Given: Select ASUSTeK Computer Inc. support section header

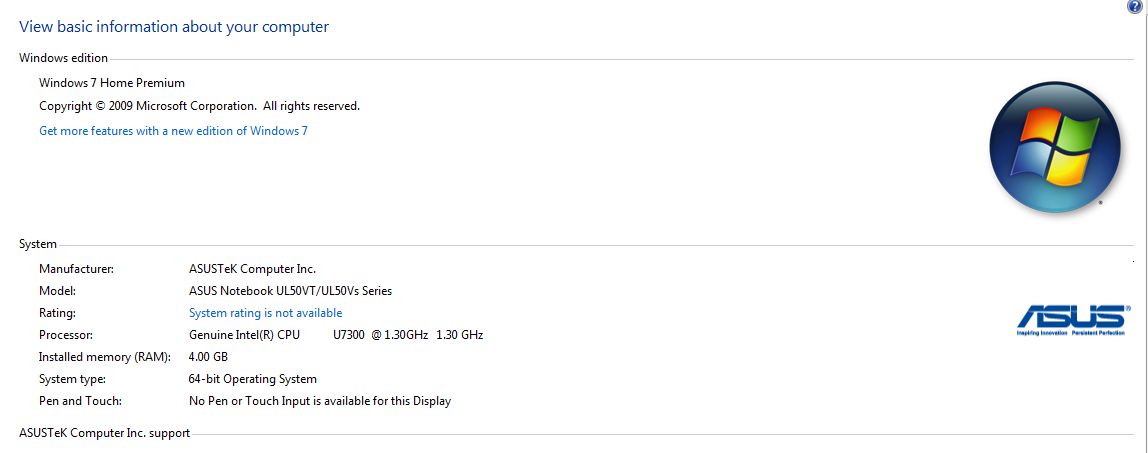Looking at the screenshot, I should click(105, 433).
